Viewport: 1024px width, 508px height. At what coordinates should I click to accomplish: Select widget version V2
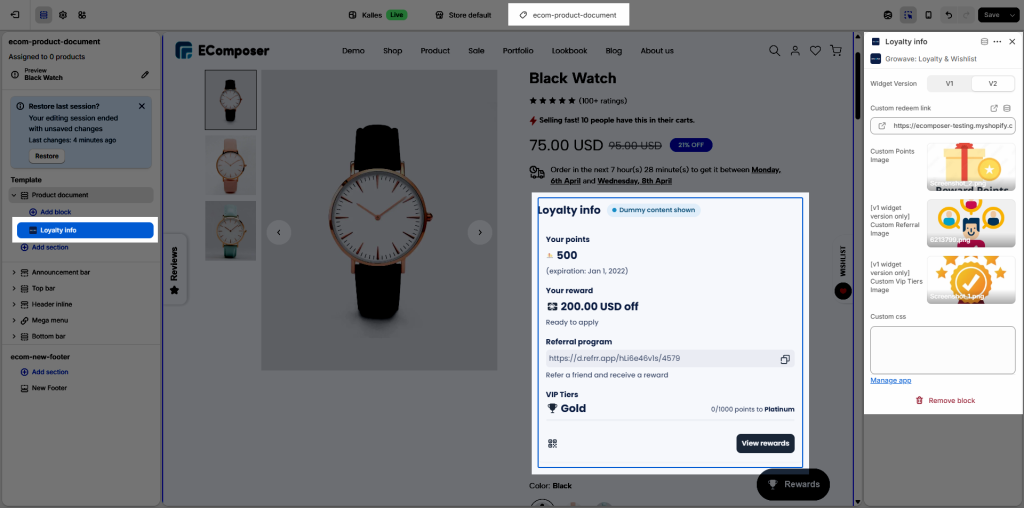[x=992, y=84]
